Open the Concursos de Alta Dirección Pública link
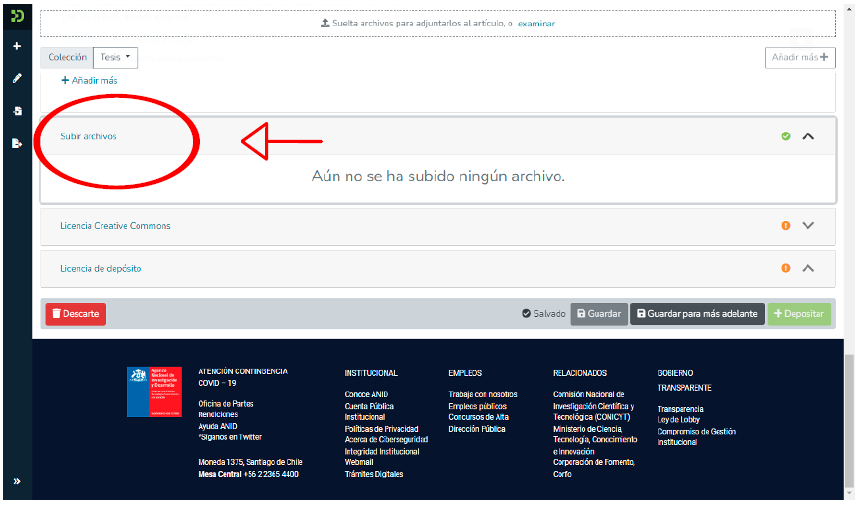The width and height of the screenshot is (860, 505). [x=478, y=423]
